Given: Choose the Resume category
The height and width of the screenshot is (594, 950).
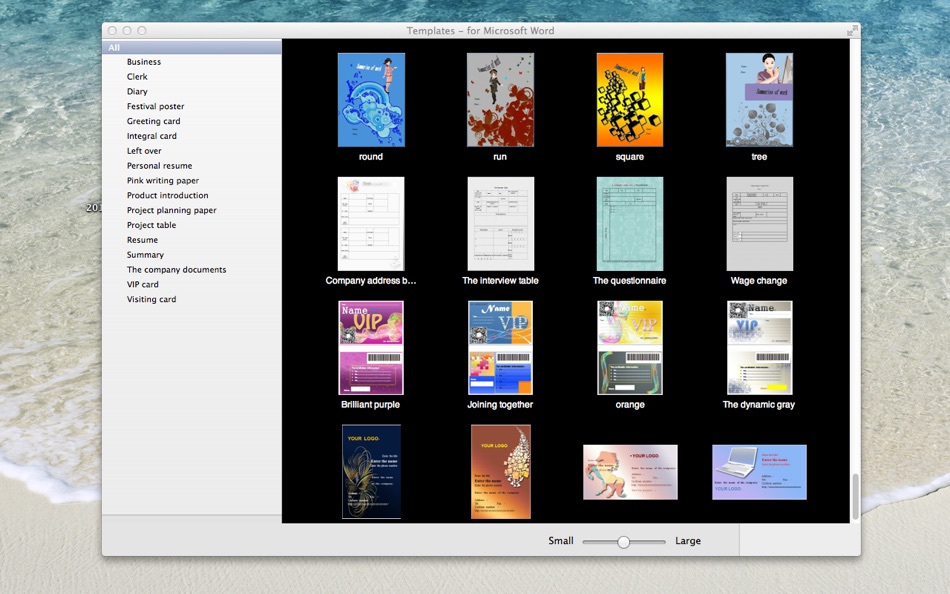Looking at the screenshot, I should point(142,240).
